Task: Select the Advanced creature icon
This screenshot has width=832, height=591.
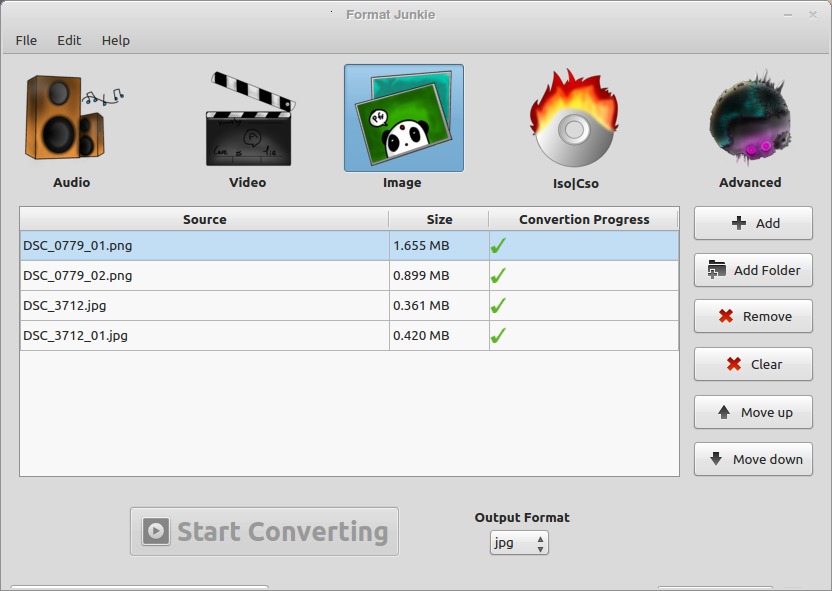Action: 750,118
